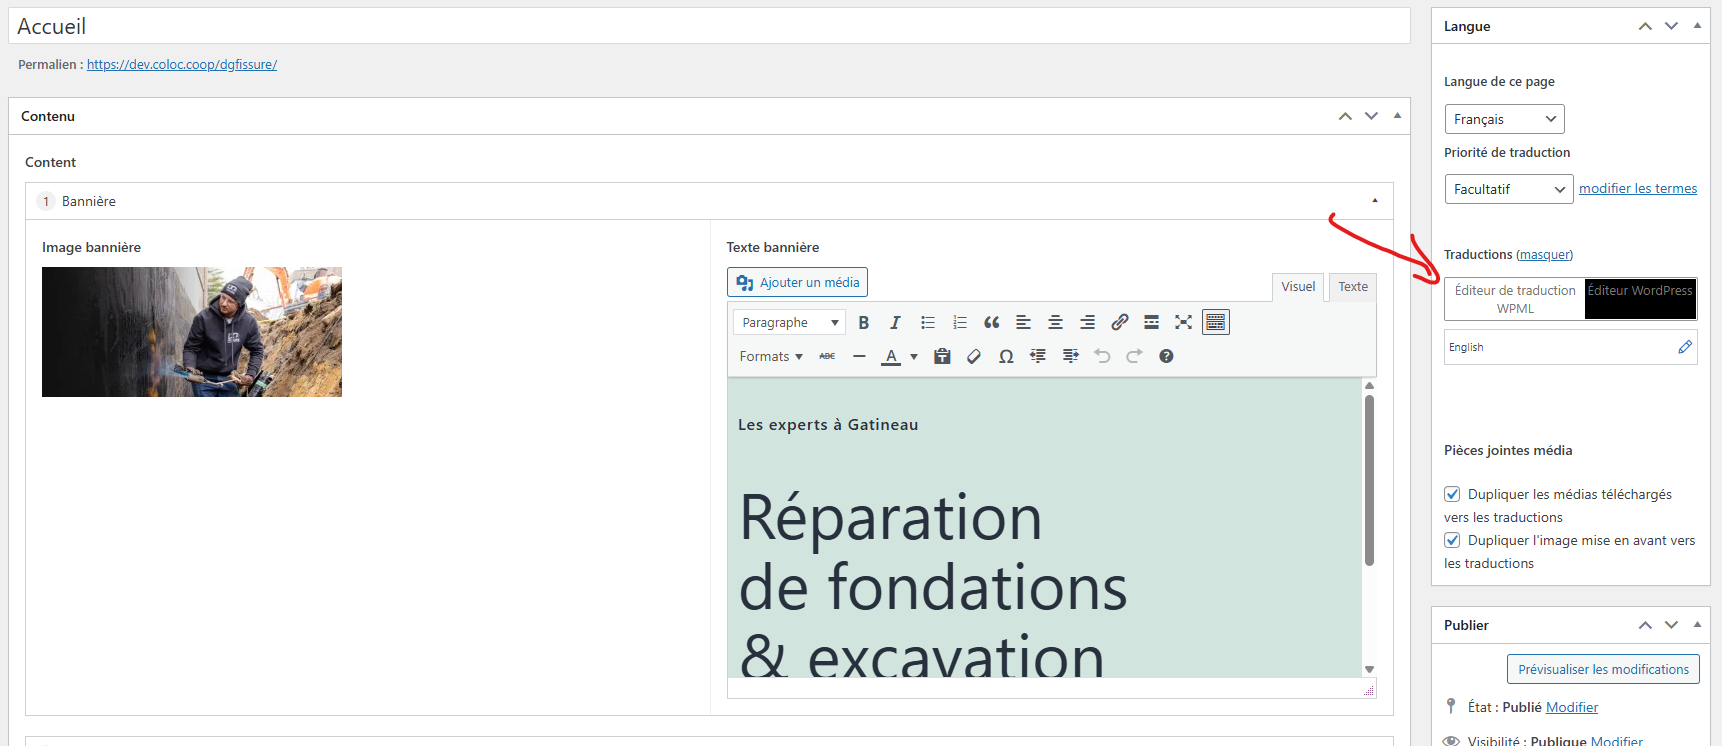Click Prévisualiser les modifications button
The width and height of the screenshot is (1722, 746).
1603,669
